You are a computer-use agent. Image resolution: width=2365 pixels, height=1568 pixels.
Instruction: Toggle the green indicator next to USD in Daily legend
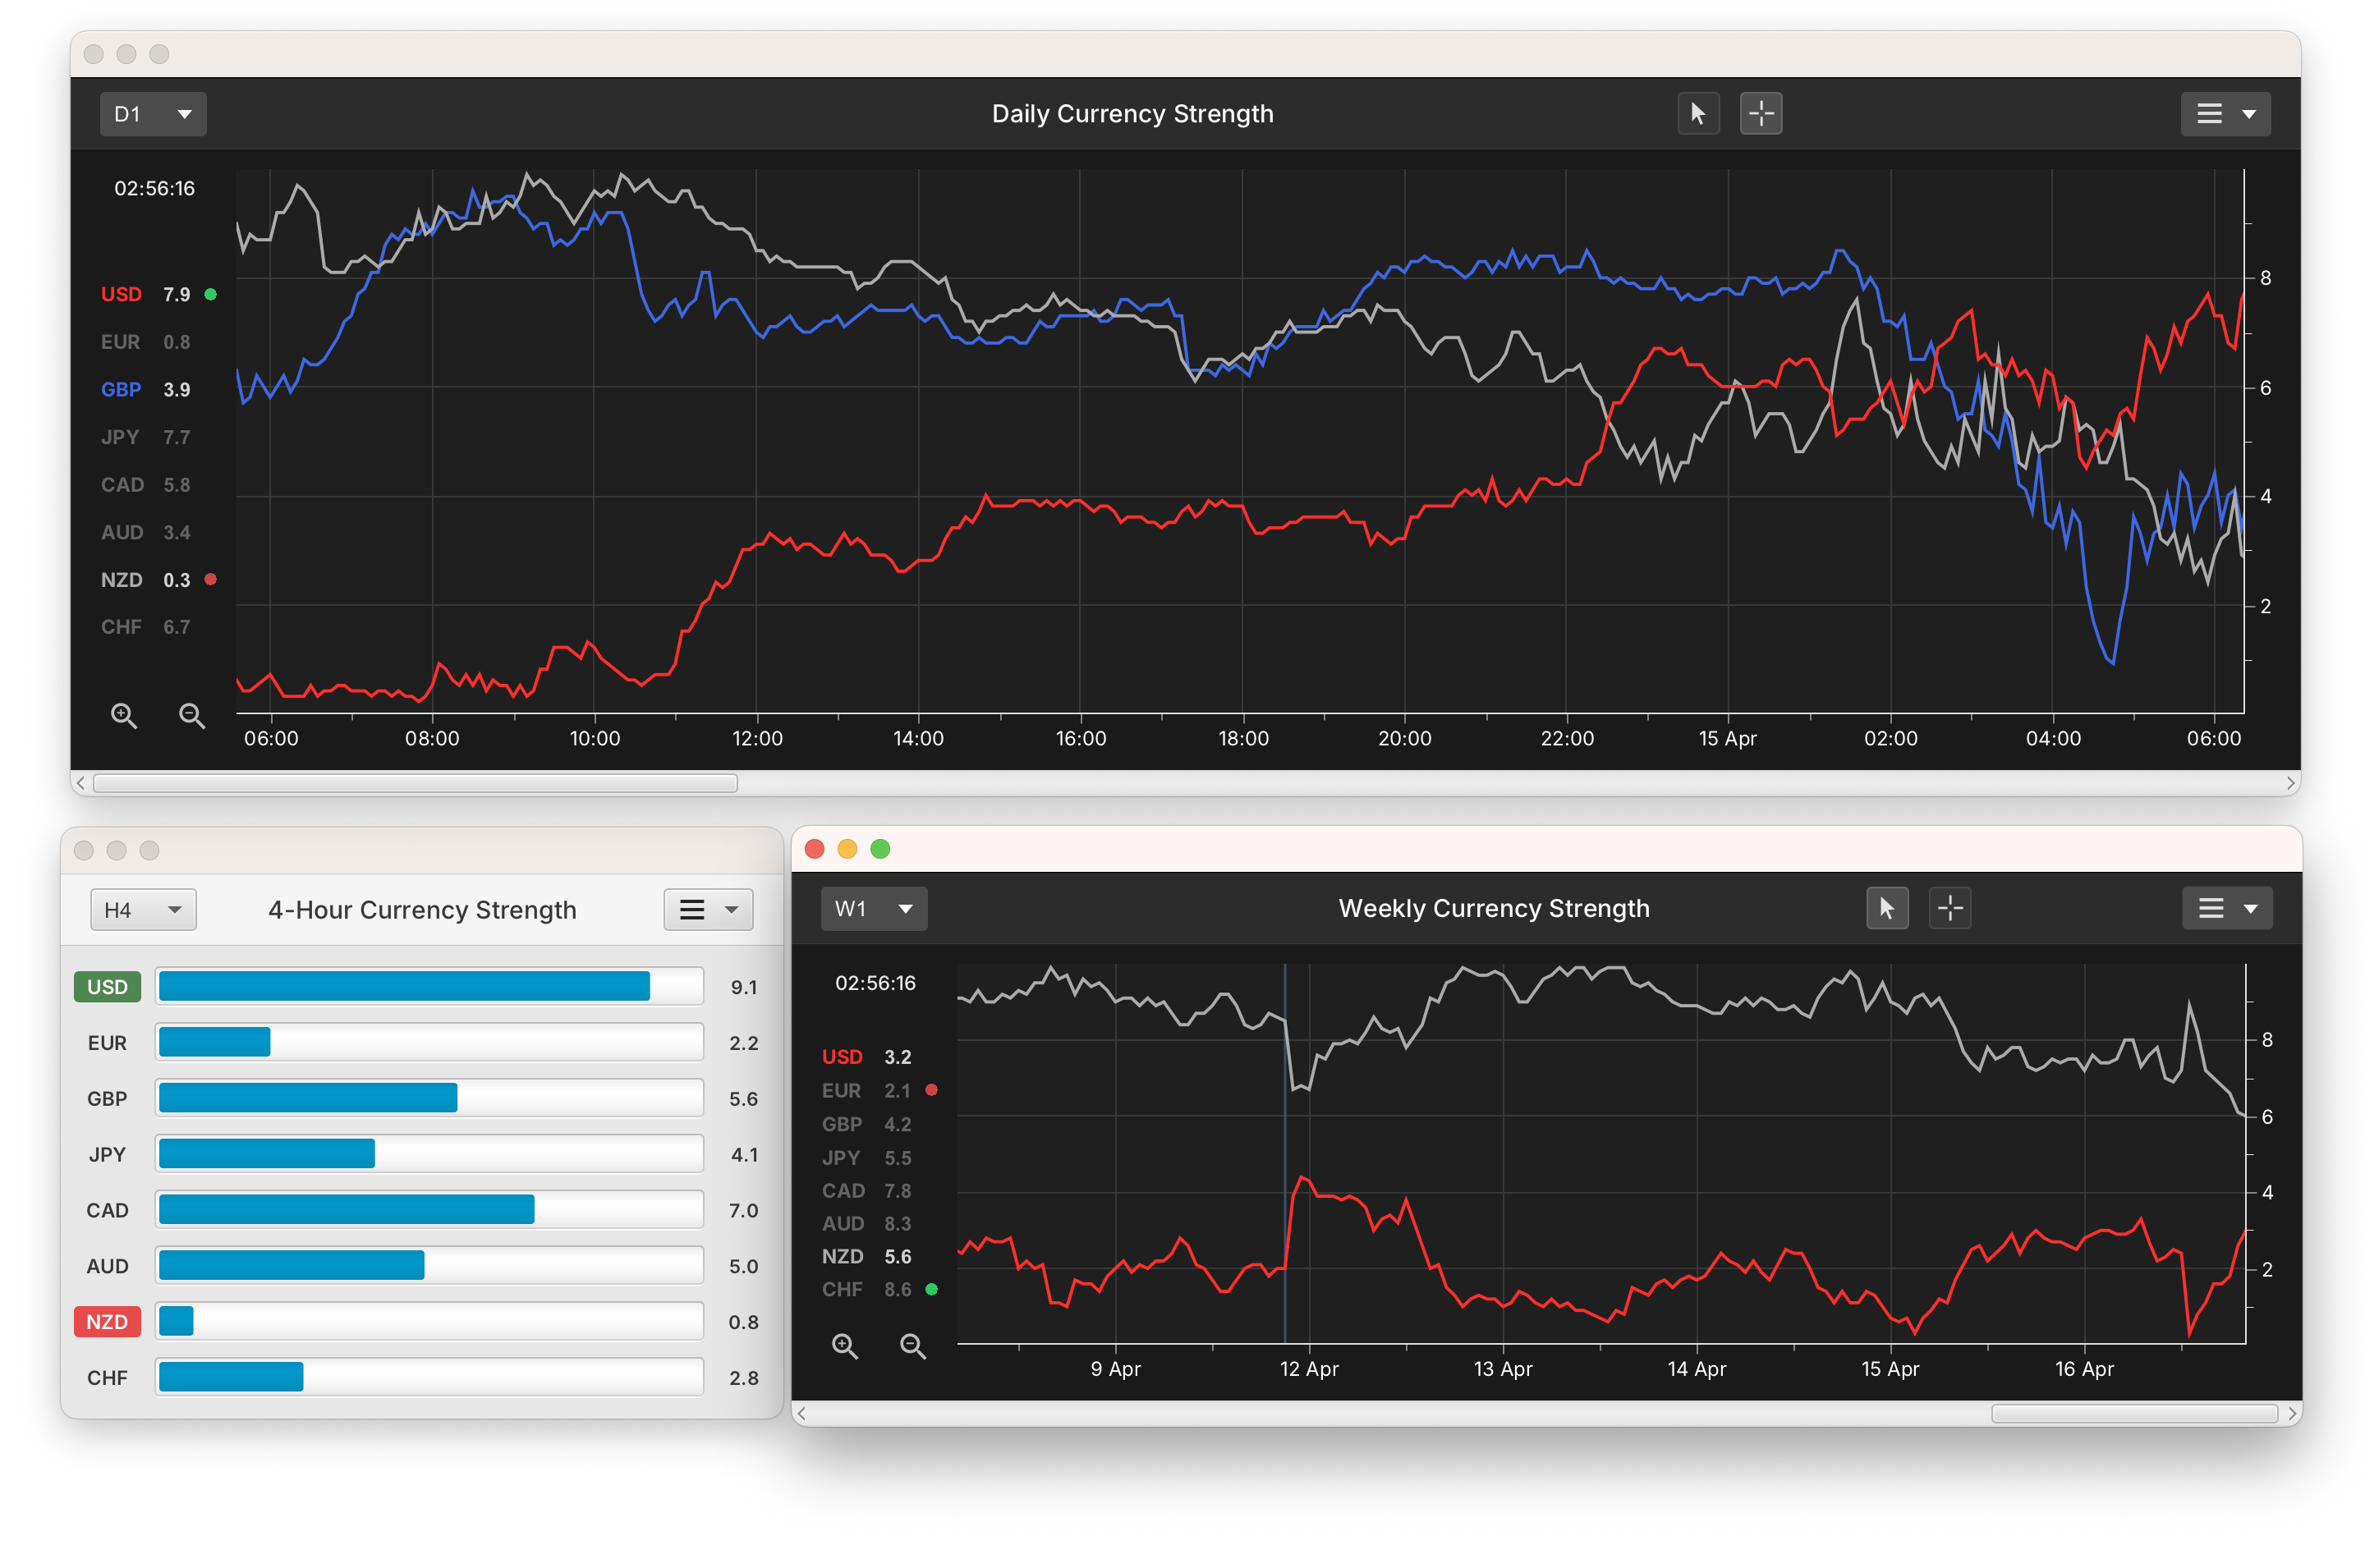click(x=211, y=294)
